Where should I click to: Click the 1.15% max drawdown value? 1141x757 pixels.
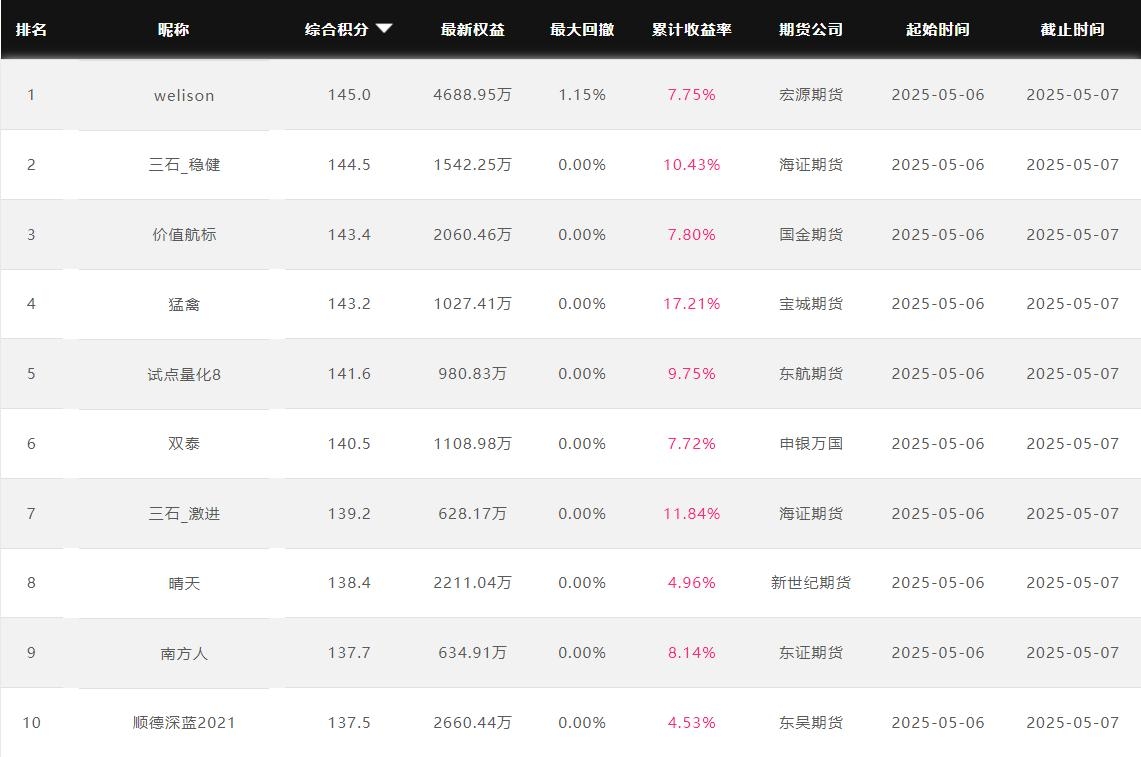pos(582,95)
